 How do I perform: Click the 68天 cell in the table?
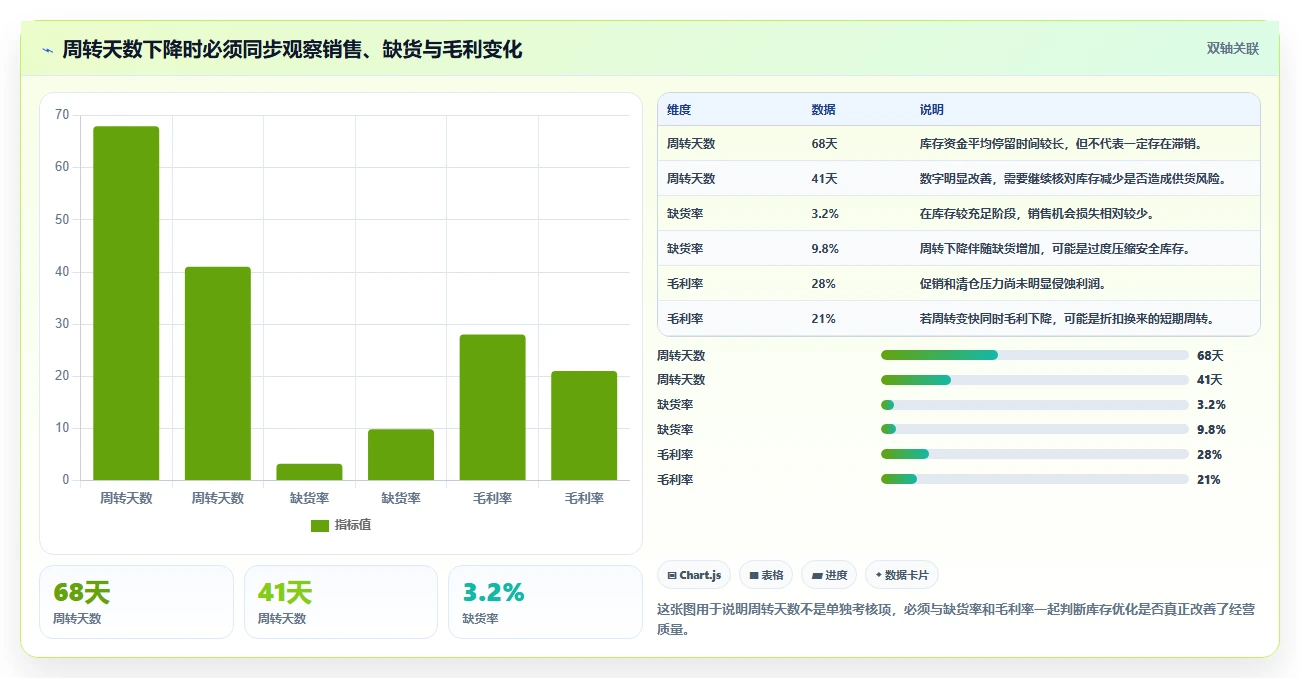point(824,144)
